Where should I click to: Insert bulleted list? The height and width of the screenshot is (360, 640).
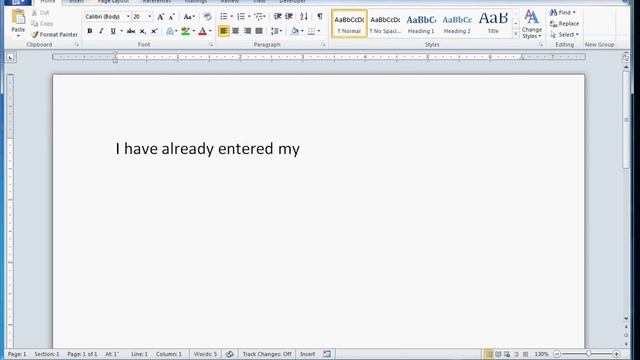pos(224,16)
